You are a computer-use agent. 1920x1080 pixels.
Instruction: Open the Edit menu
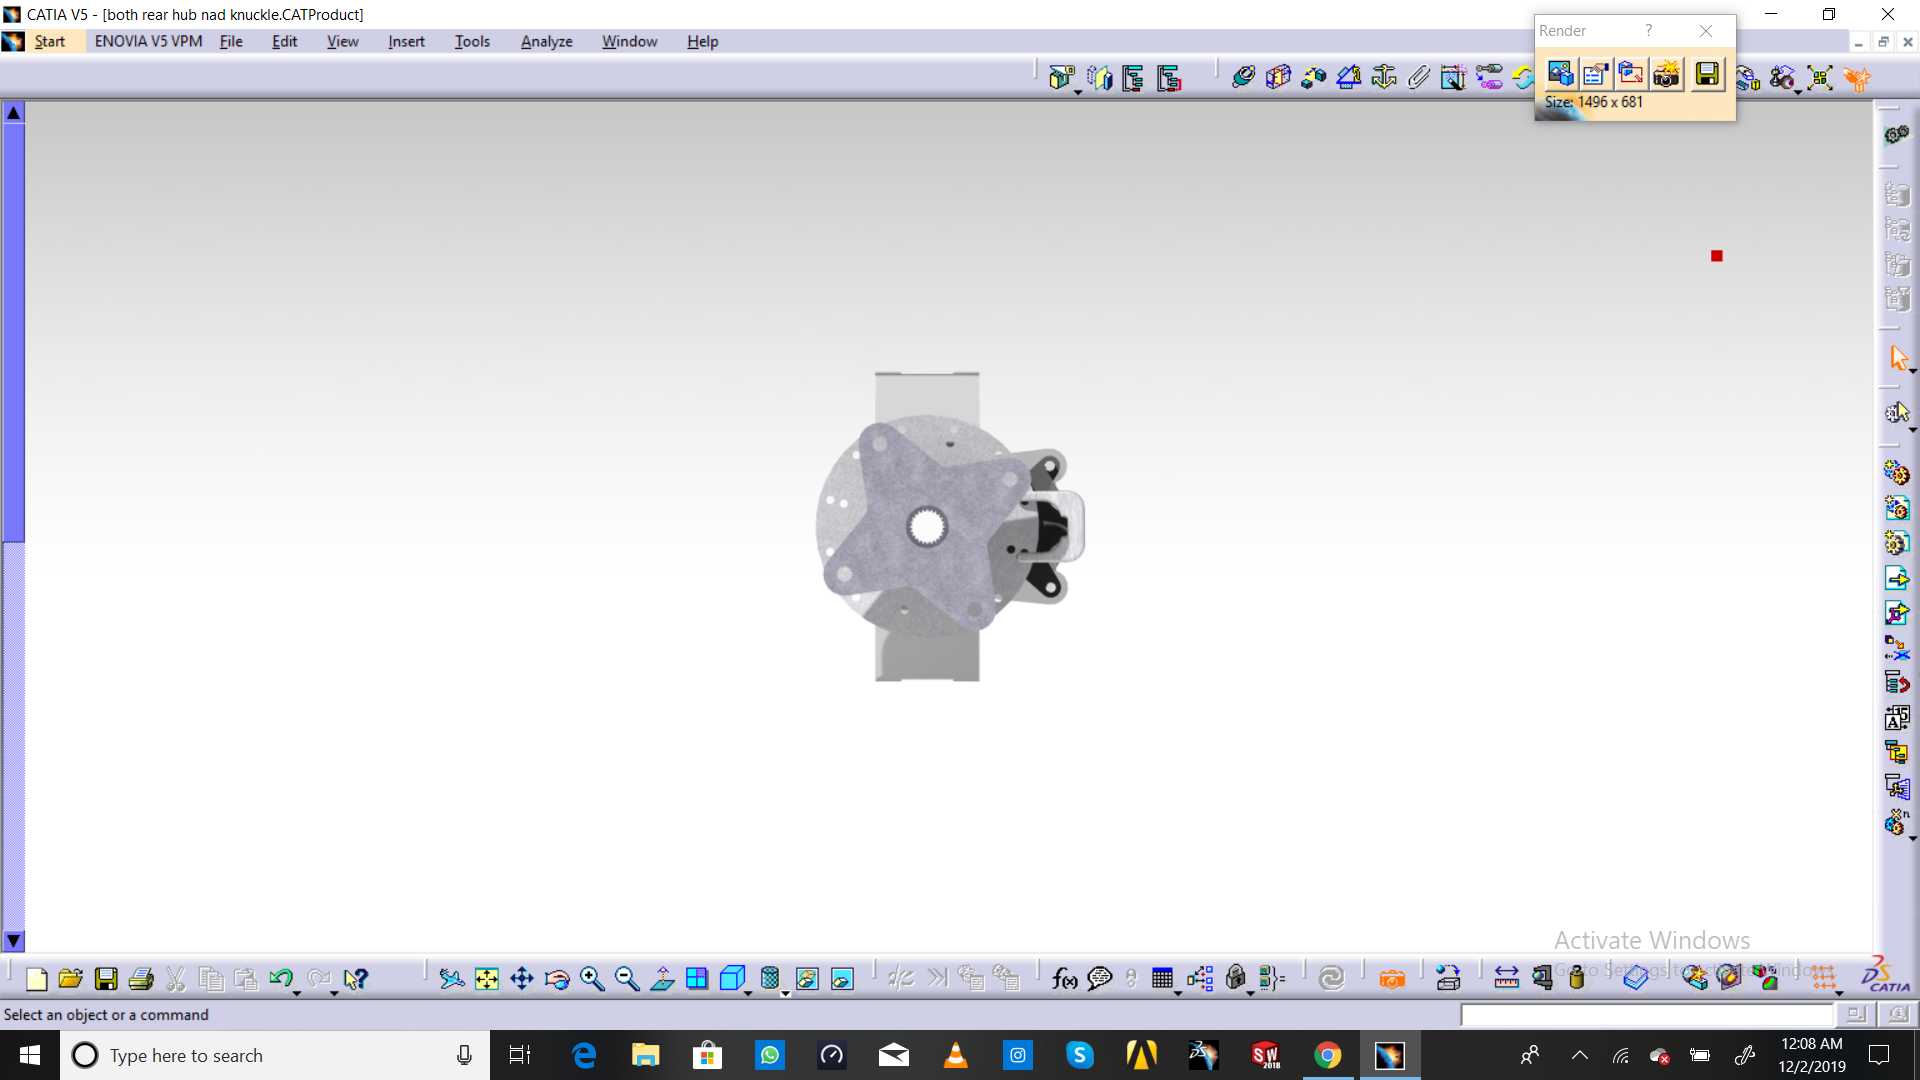point(285,41)
